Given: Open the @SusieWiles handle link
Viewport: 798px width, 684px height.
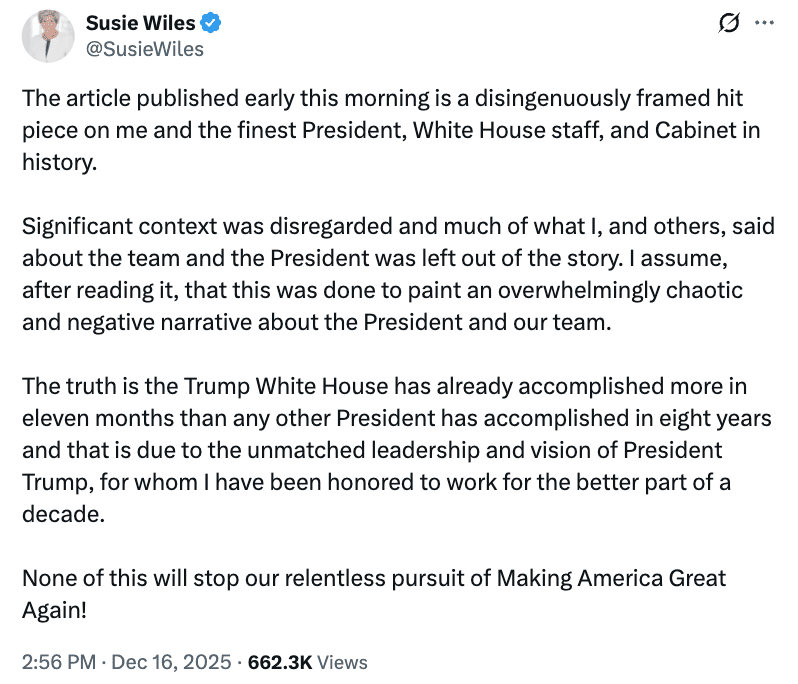Looking at the screenshot, I should (144, 48).
